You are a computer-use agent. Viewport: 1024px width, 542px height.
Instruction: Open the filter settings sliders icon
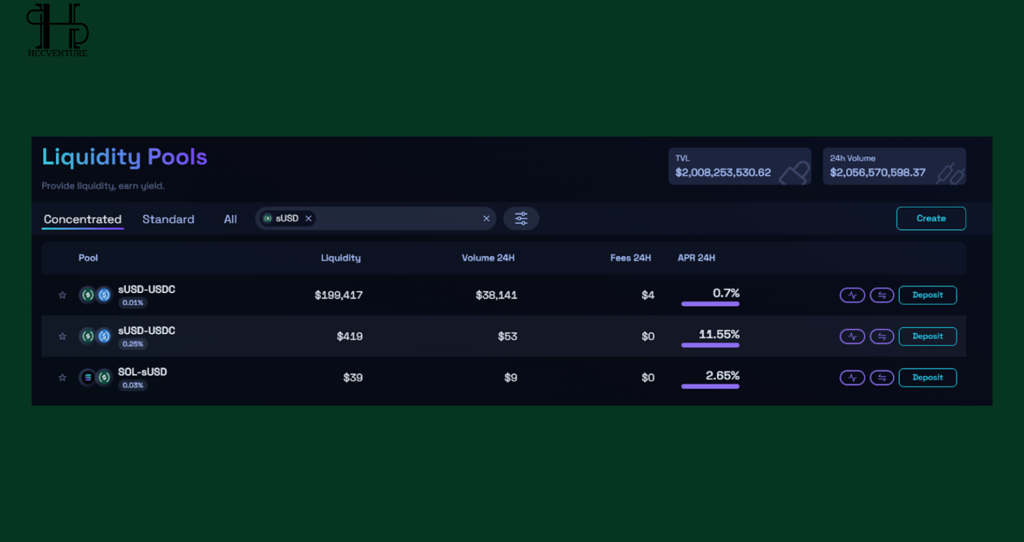point(521,219)
